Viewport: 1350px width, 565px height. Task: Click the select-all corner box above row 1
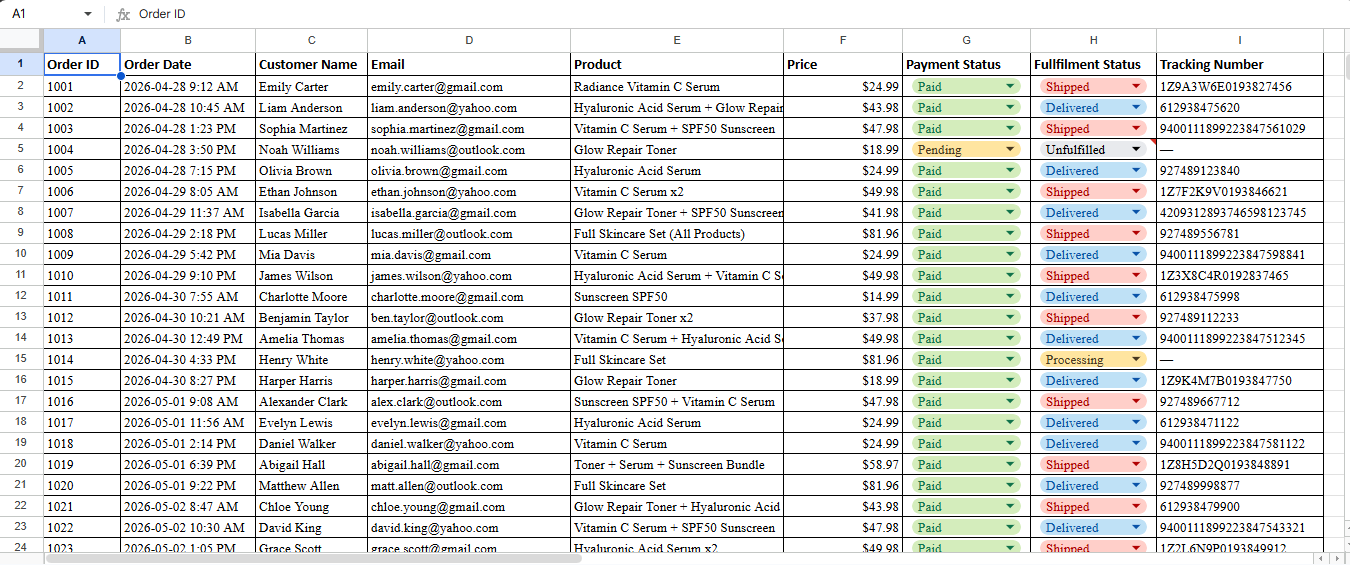tap(21, 40)
